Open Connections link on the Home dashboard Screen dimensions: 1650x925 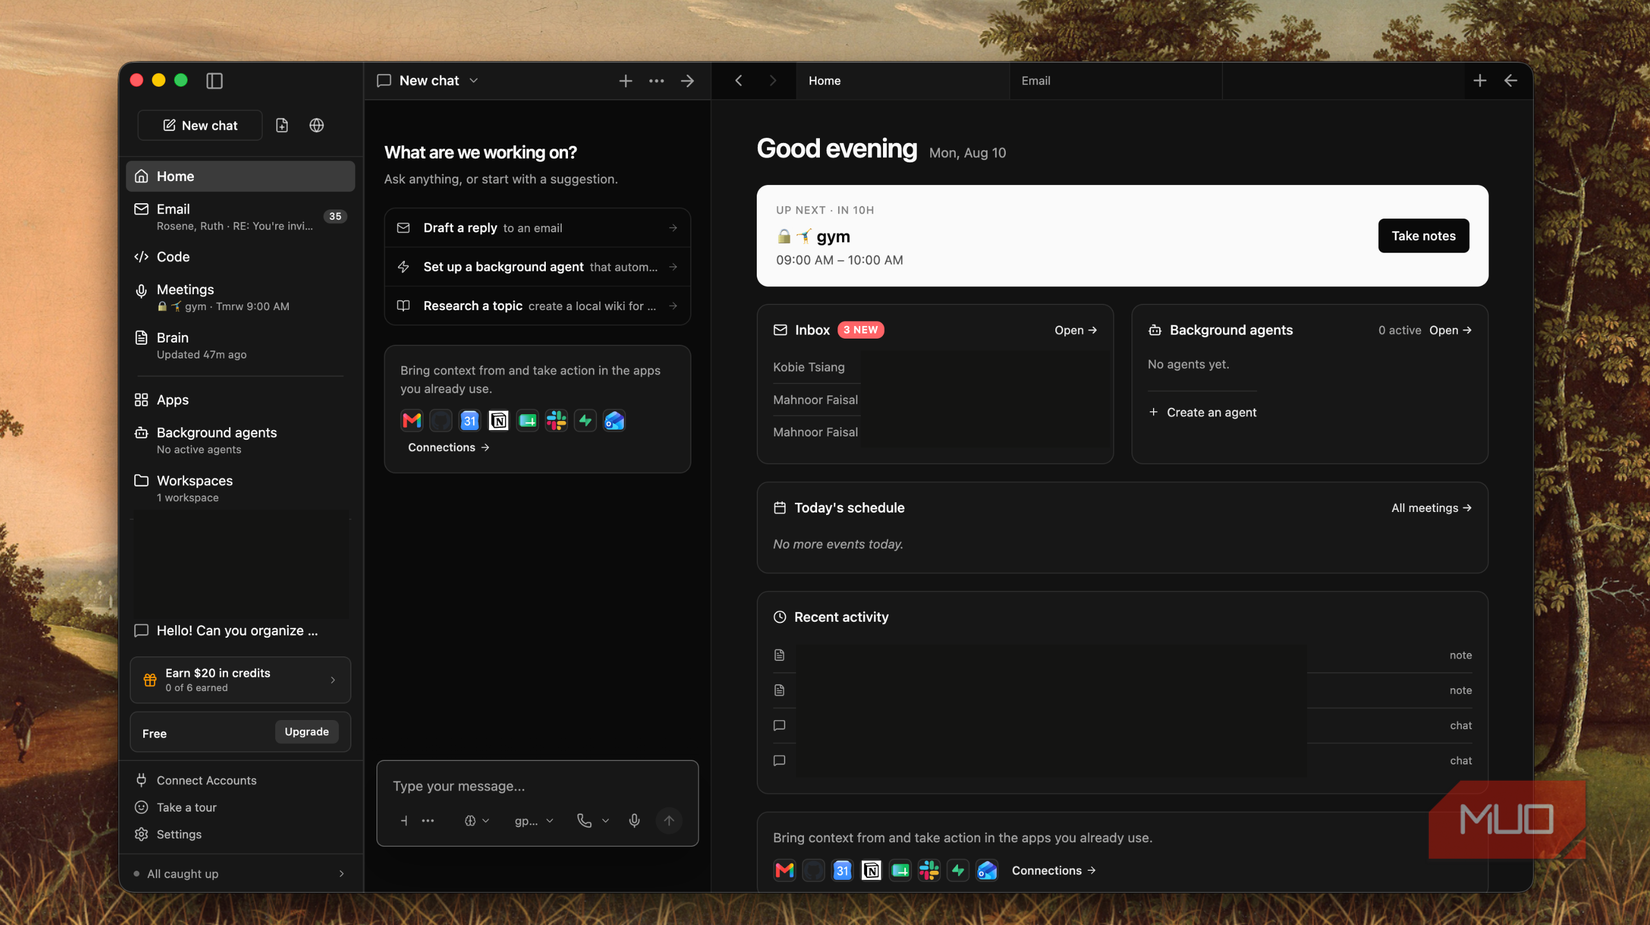[1054, 871]
